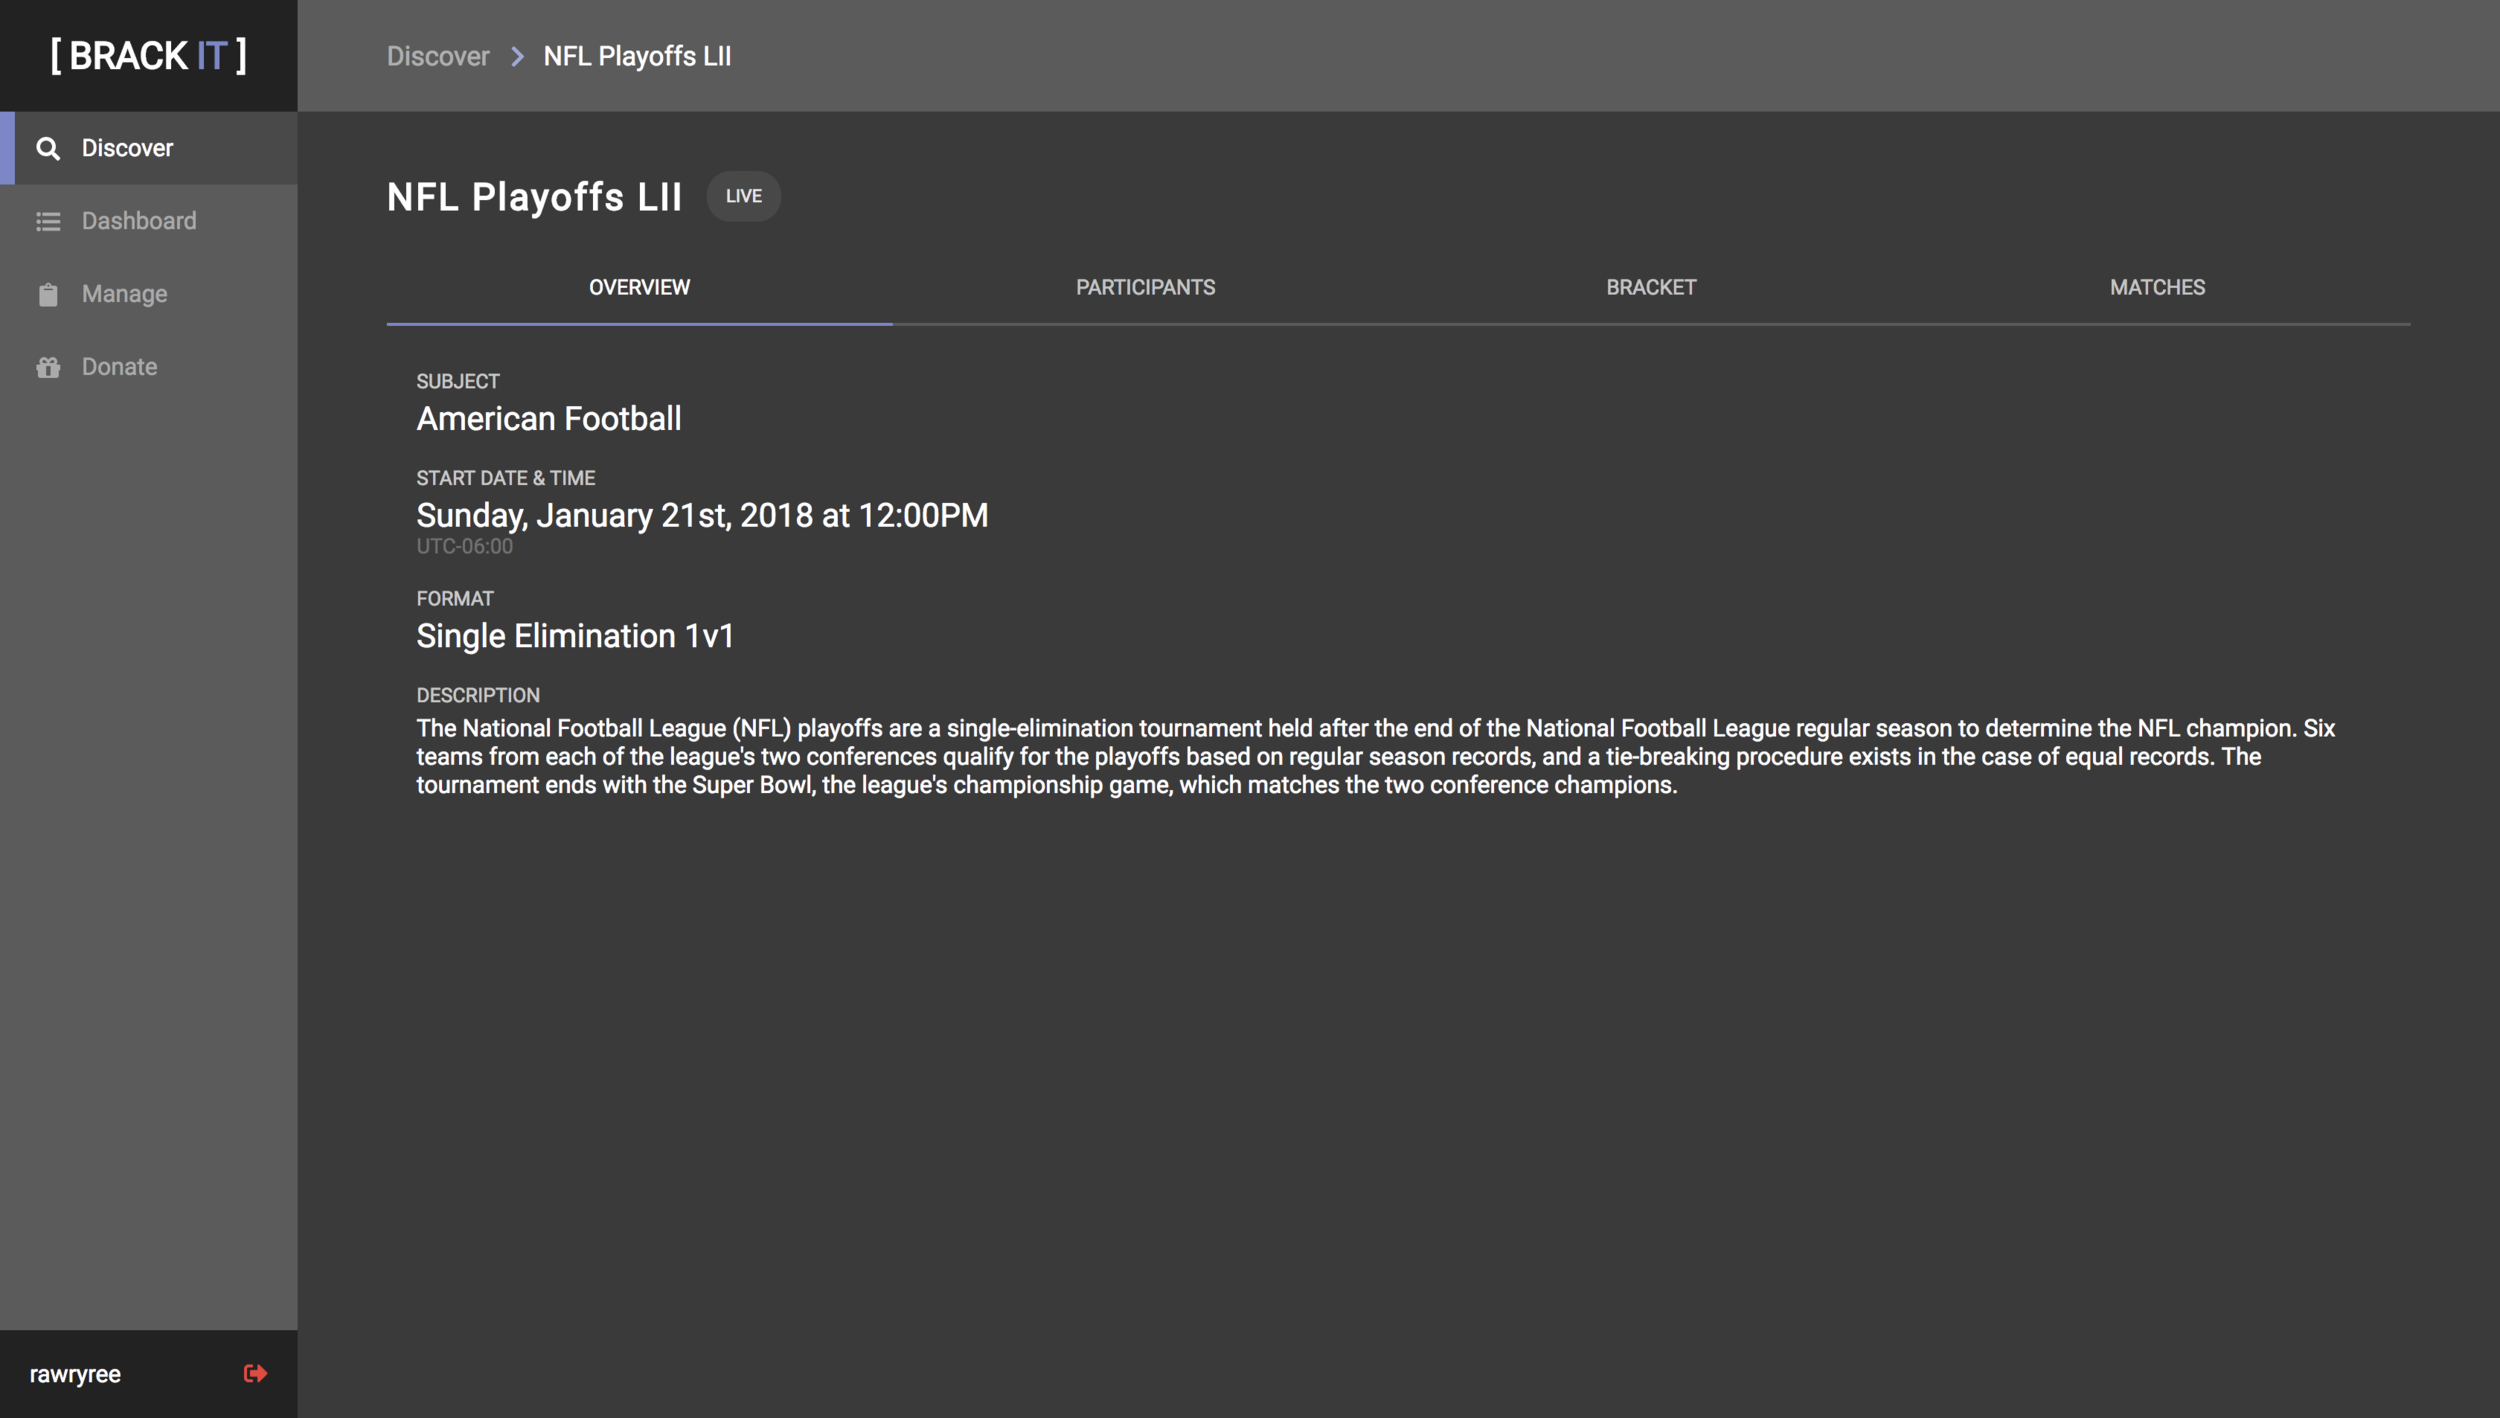Click the Discover magnifier icon in sidebar
The image size is (2500, 1418).
pos(48,148)
